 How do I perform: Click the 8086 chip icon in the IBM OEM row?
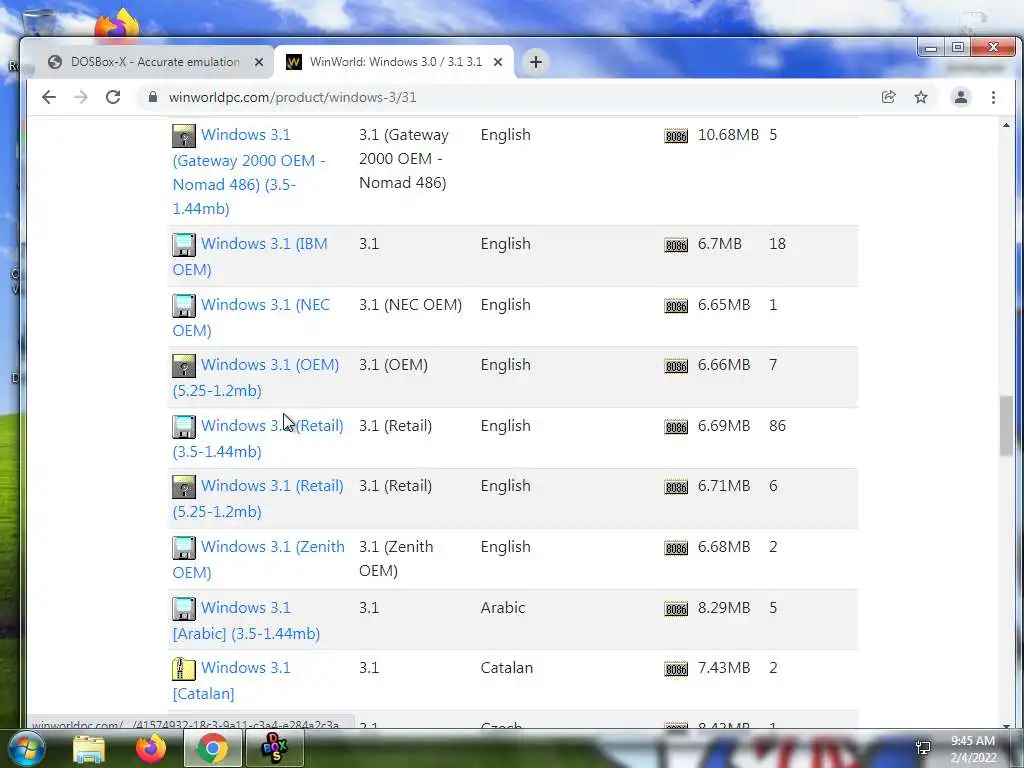[676, 246]
